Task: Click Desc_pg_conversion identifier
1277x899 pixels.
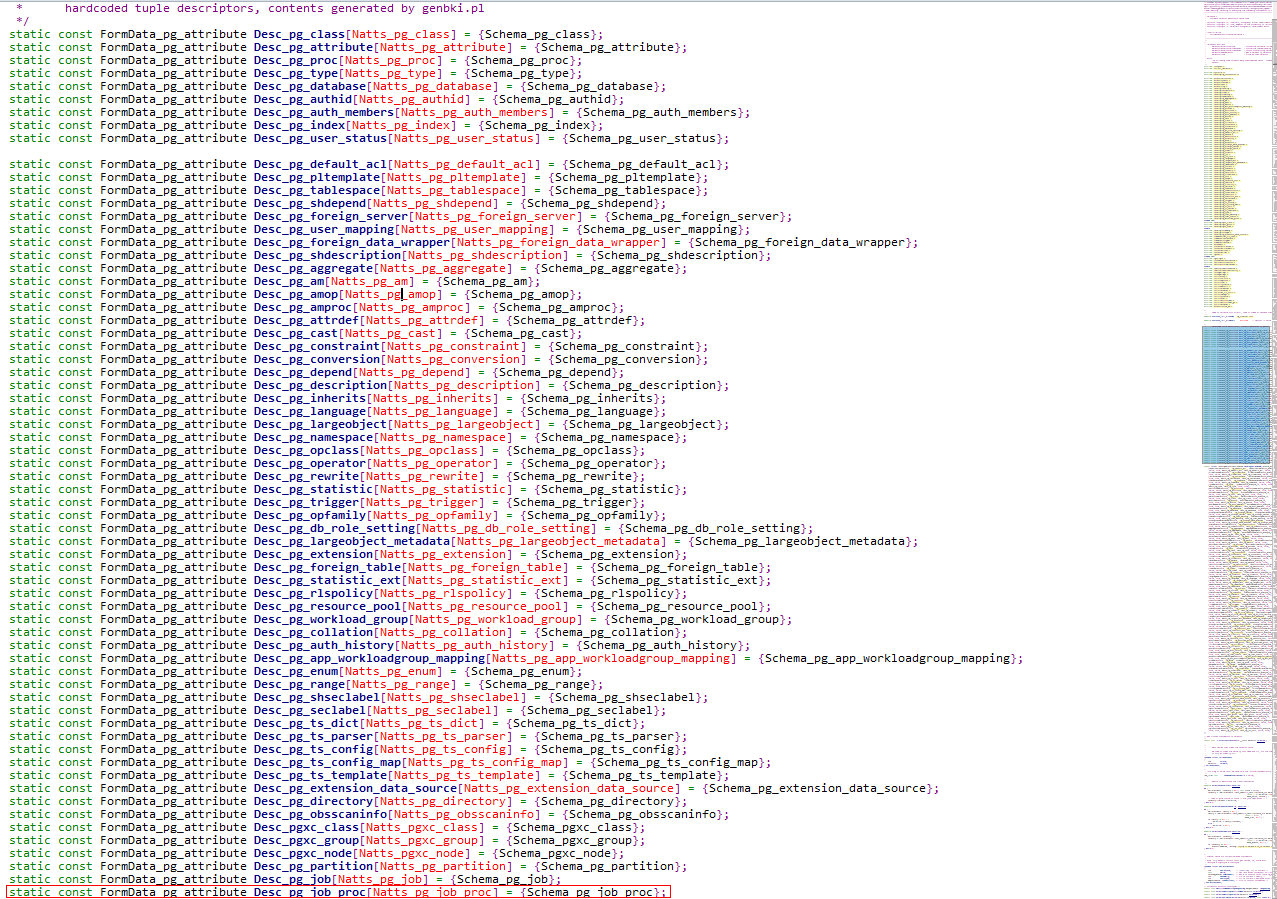Action: 317,359
